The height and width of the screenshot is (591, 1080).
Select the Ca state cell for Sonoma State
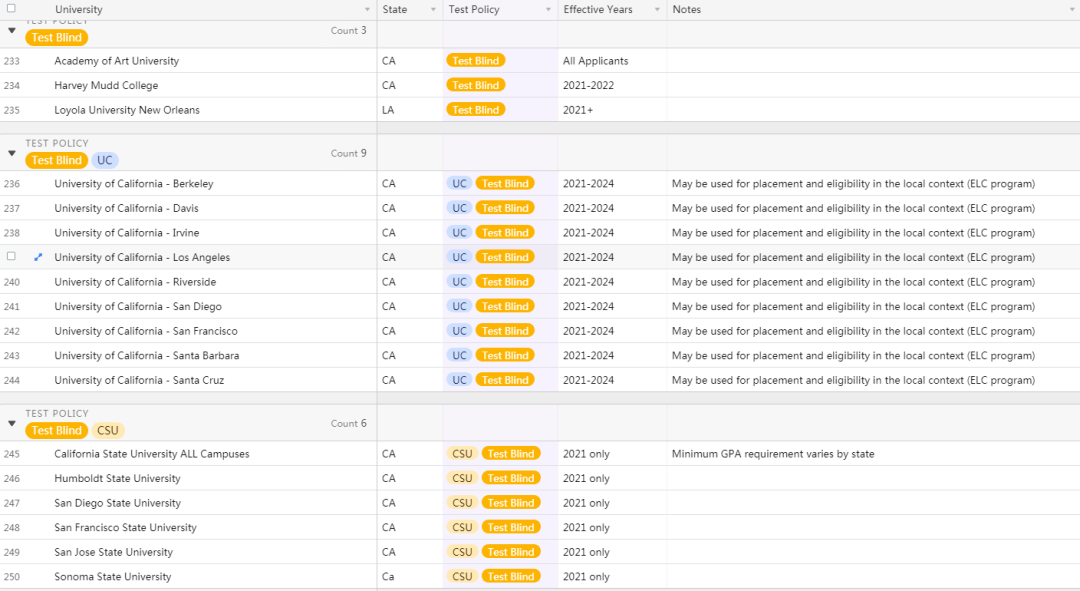[x=410, y=577]
